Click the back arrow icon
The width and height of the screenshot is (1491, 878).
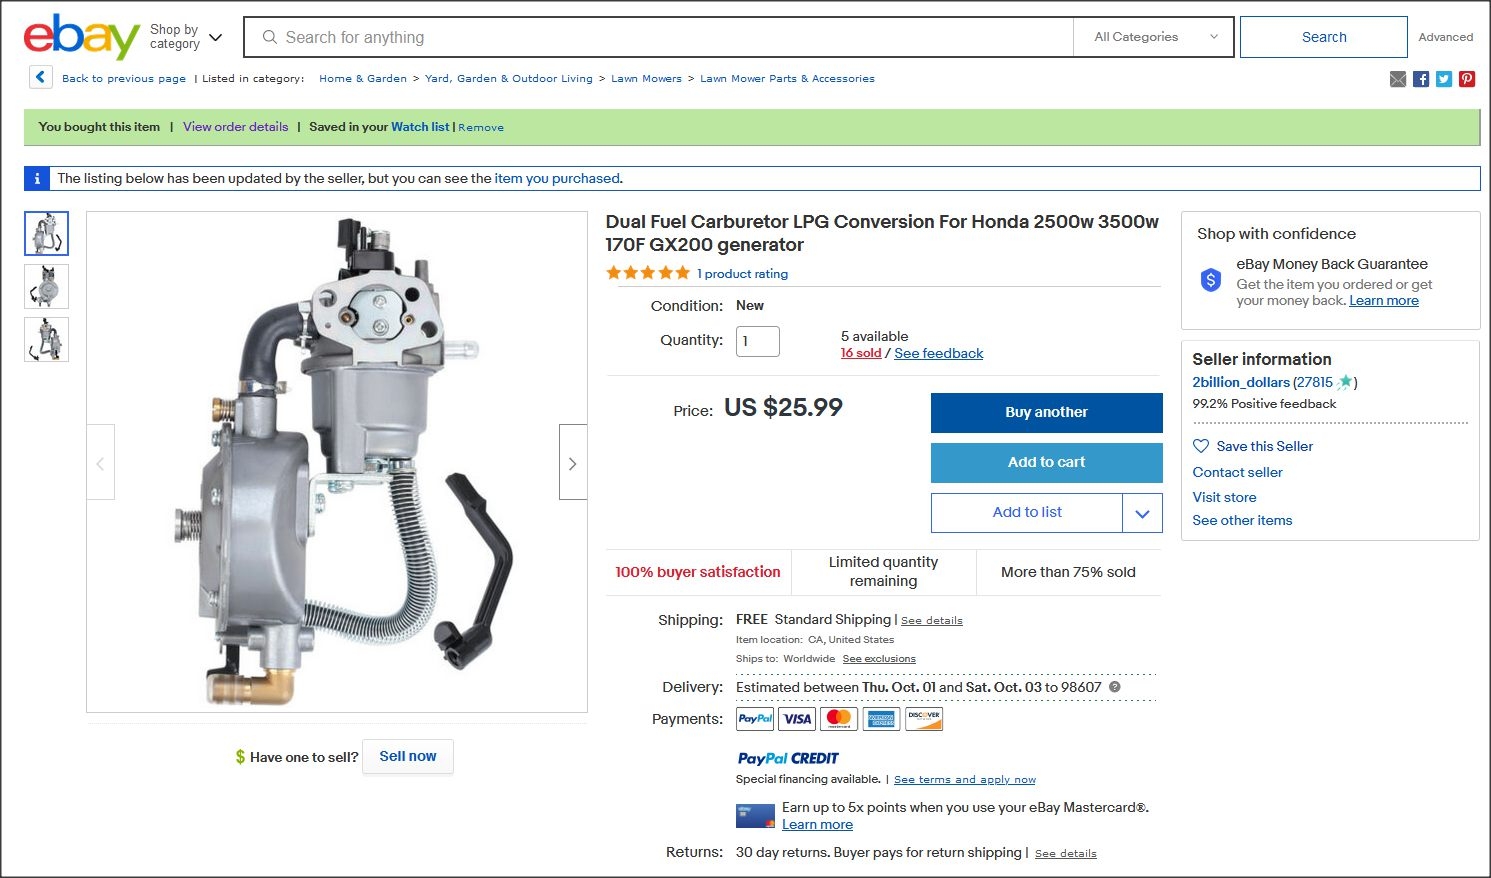[40, 77]
